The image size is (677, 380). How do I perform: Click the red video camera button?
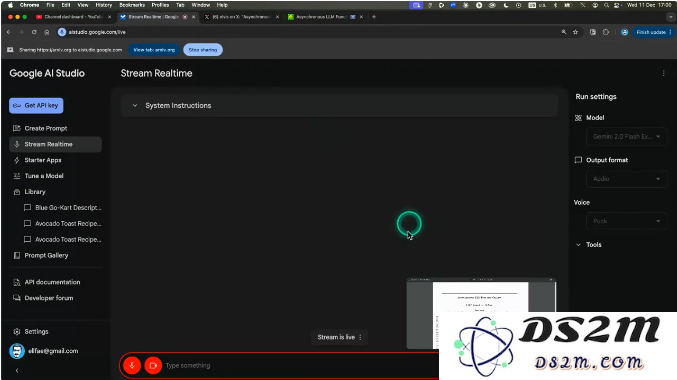(153, 365)
